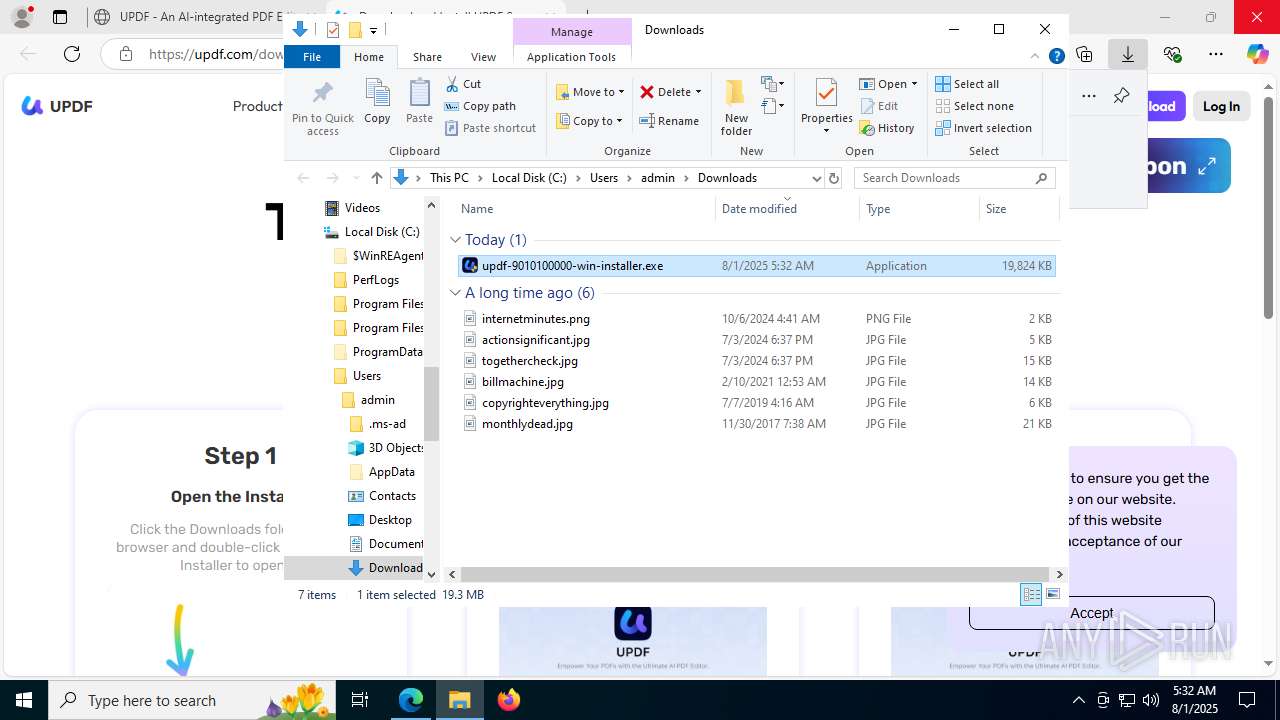This screenshot has width=1280, height=720.
Task: Collapse the A long time ago group
Action: (455, 293)
